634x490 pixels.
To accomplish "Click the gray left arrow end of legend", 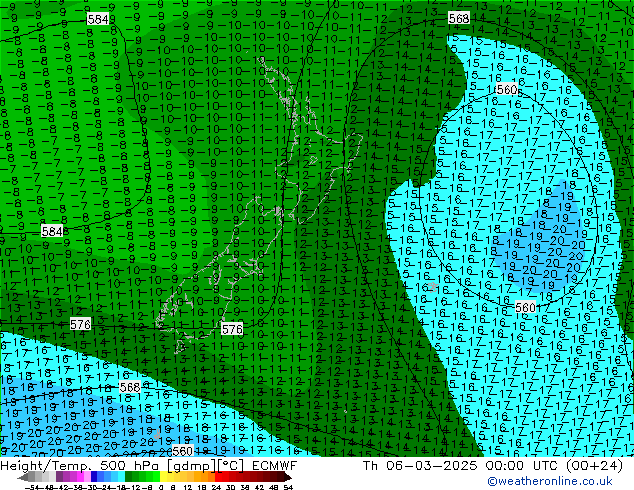I will click(23, 477).
